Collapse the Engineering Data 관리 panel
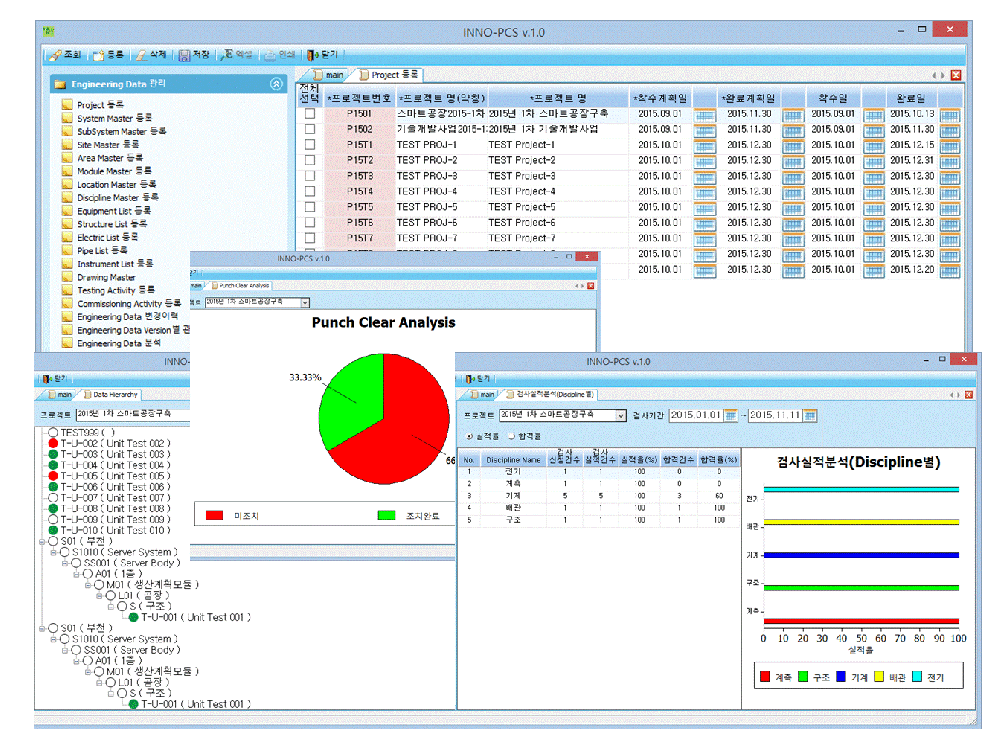This screenshot has width=1000, height=750. (x=276, y=85)
